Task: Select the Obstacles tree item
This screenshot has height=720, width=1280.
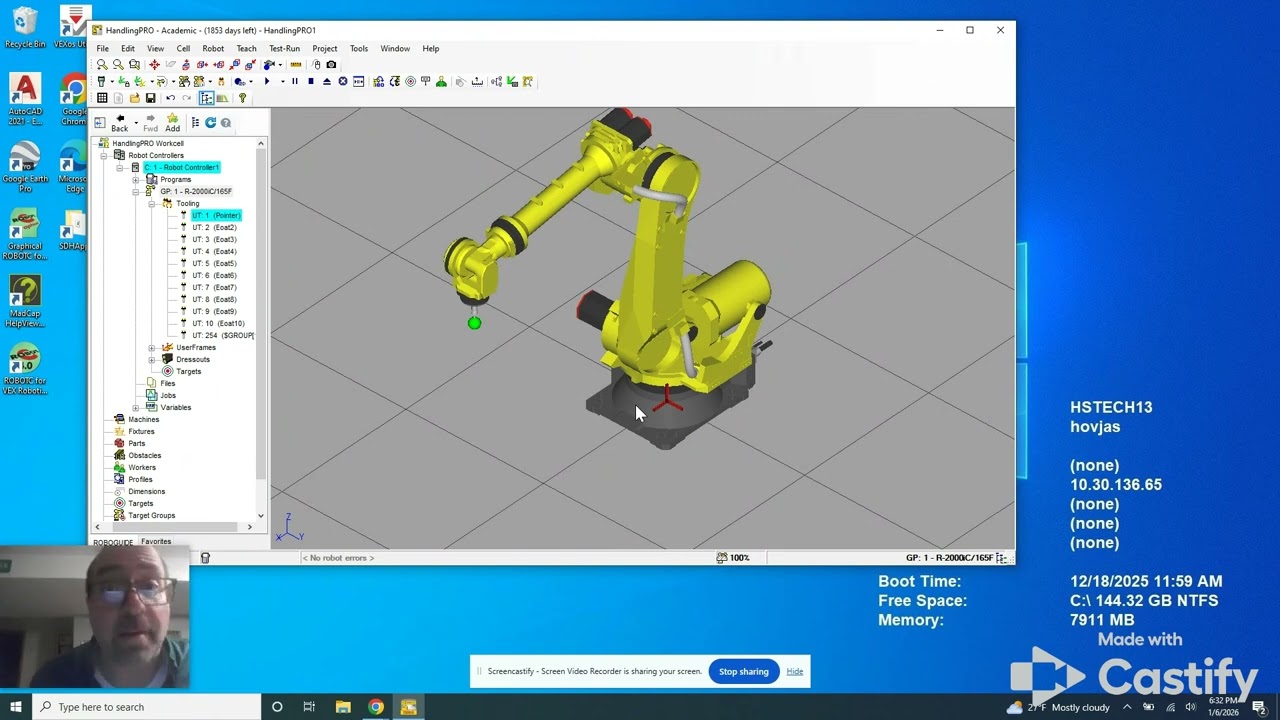Action: pos(144,456)
